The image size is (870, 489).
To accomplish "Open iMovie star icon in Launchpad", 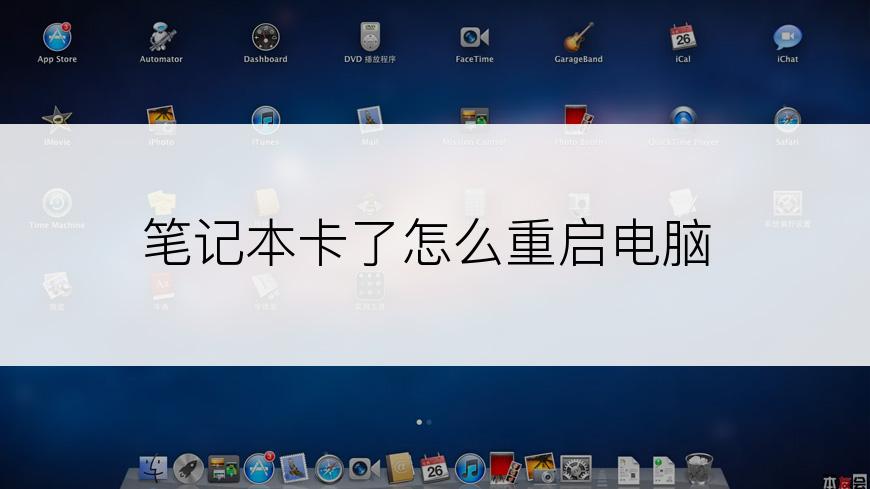I will (x=57, y=120).
